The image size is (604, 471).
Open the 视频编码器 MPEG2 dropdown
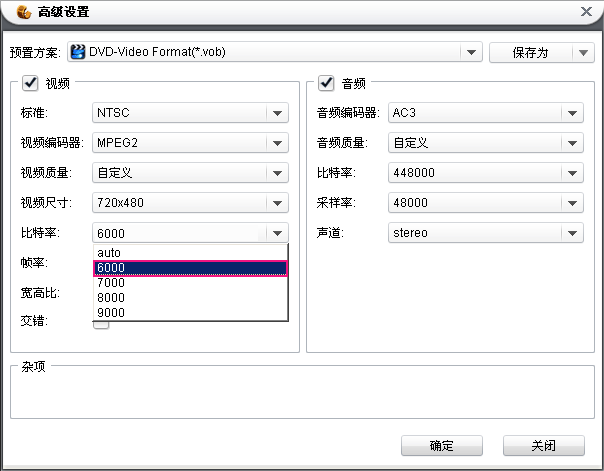pyautogui.click(x=277, y=143)
